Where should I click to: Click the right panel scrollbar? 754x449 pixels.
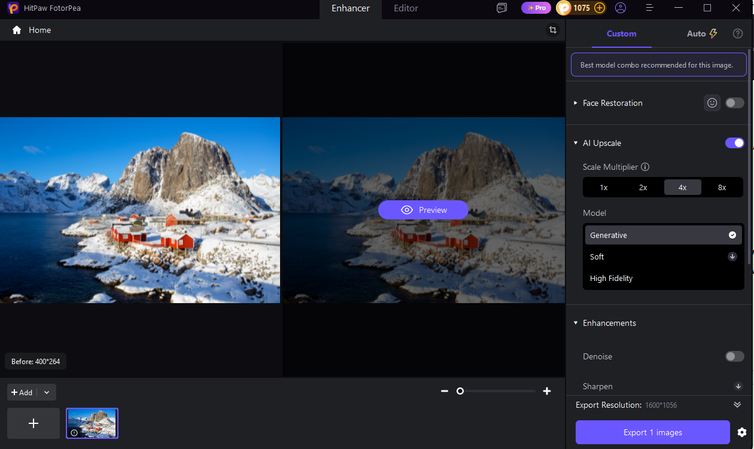[x=749, y=156]
